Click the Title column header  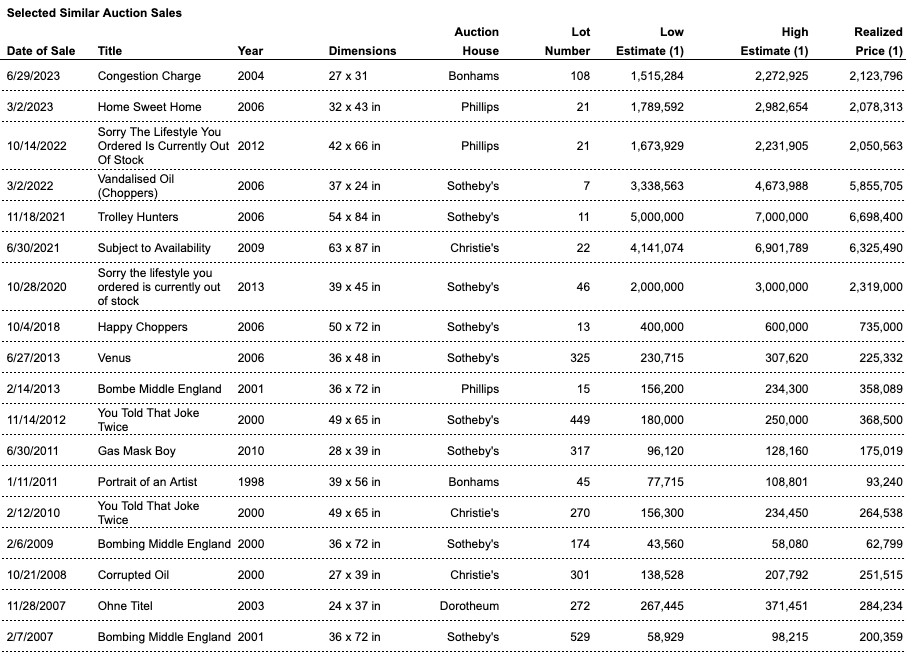point(110,51)
